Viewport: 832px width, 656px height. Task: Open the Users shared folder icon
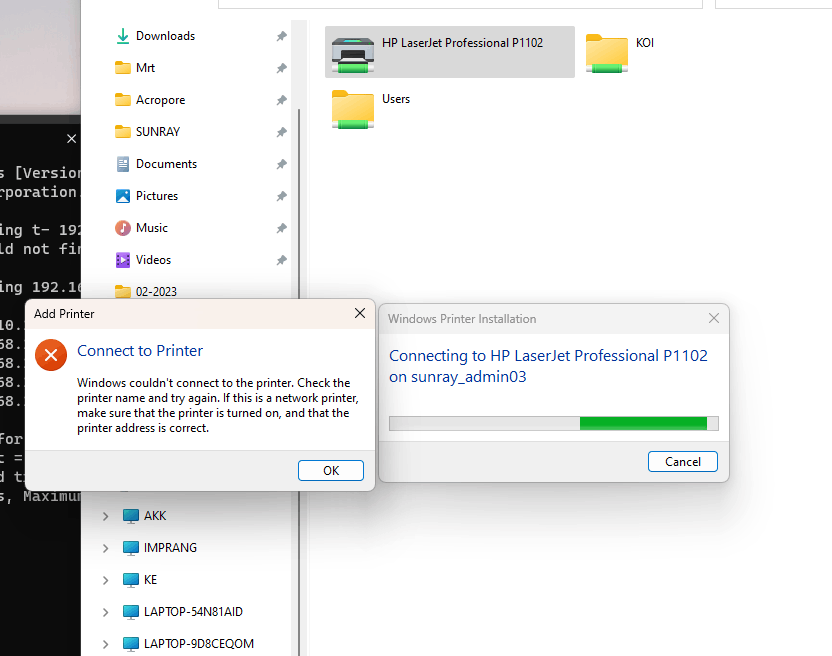coord(353,109)
